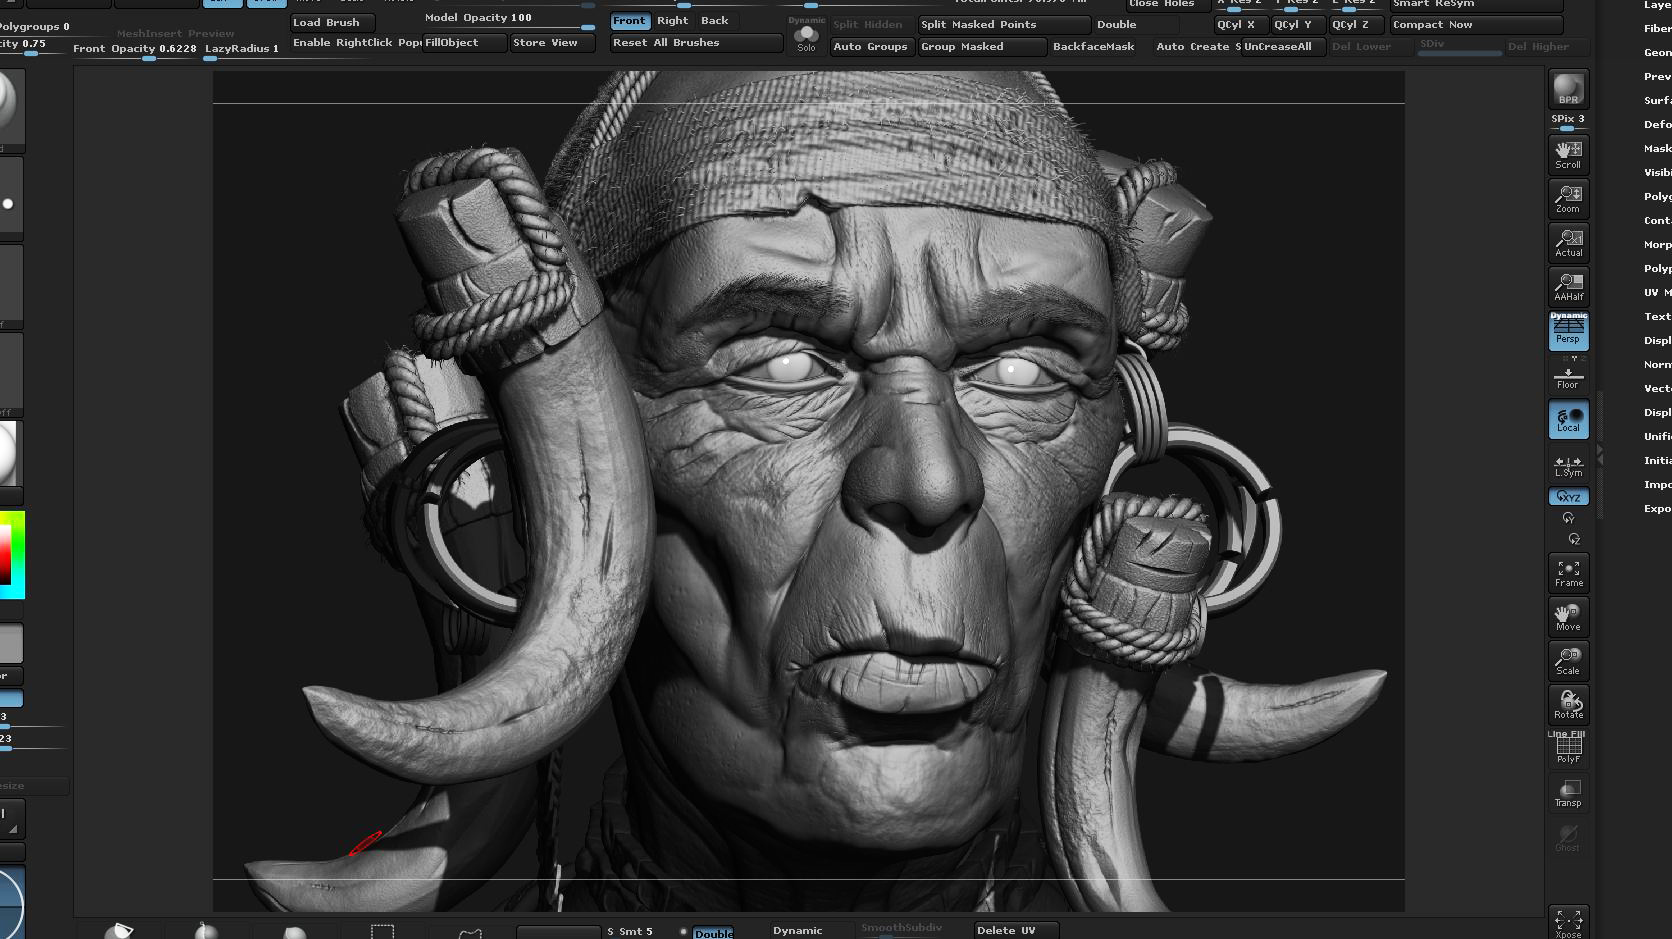Screen dimensions: 1672x939
Task: Expand the Texture Map subpalette
Action: click(x=1657, y=316)
